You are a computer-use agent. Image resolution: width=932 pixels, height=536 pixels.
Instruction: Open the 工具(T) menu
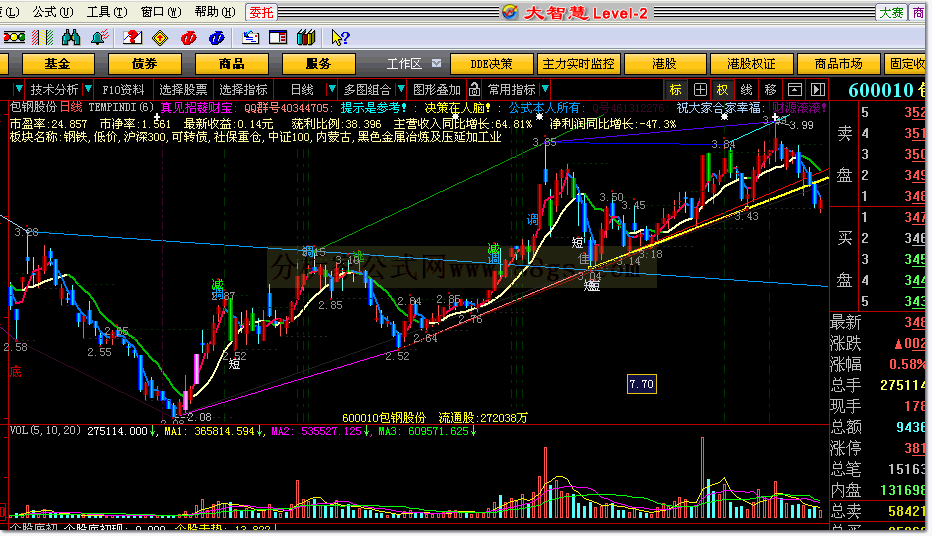point(107,12)
